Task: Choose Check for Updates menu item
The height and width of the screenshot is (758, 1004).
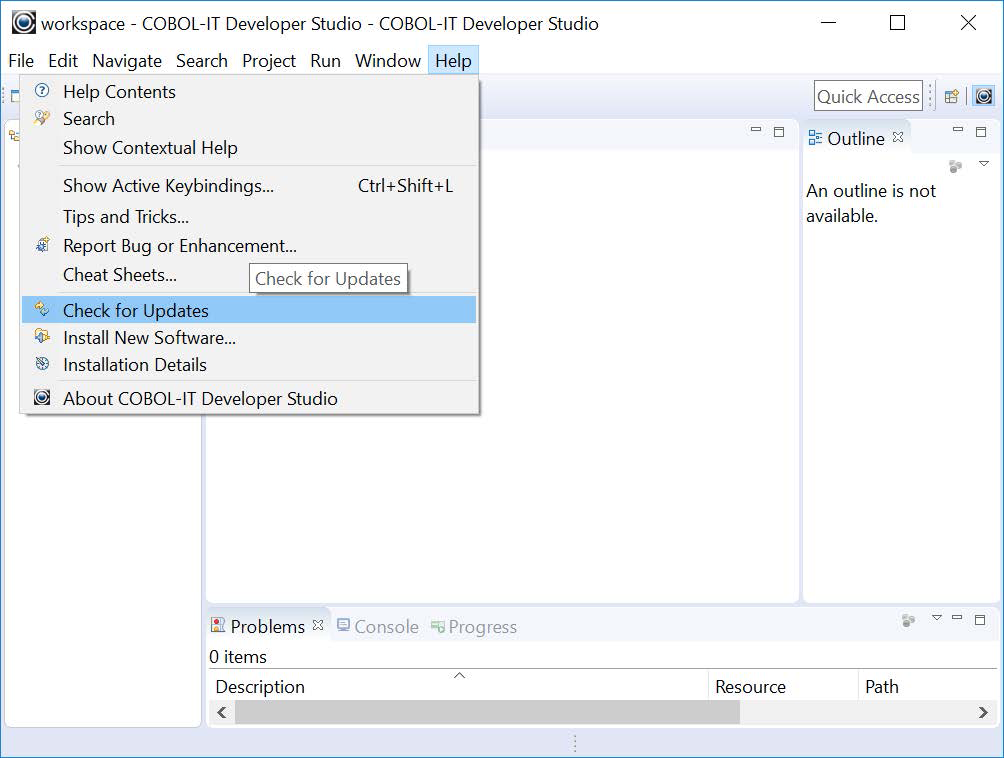Action: (x=136, y=310)
